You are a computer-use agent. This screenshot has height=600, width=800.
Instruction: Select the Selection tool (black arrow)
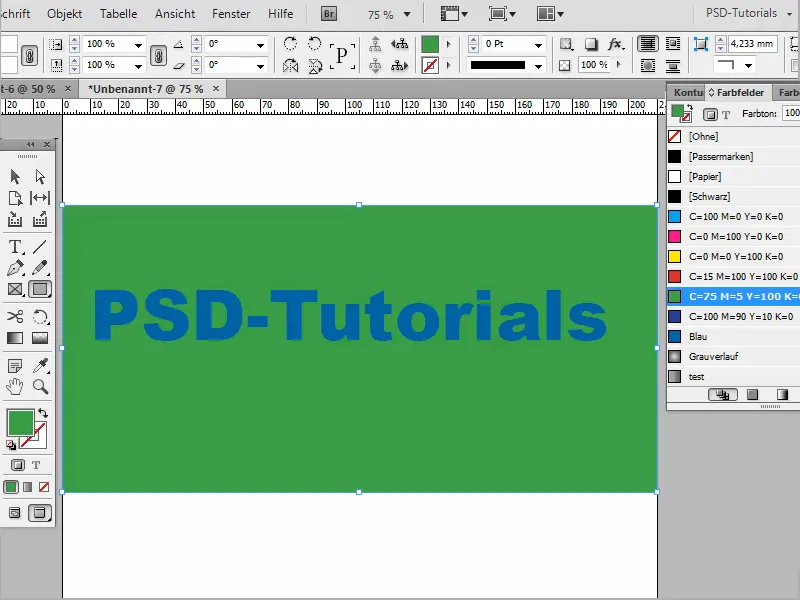(x=15, y=177)
